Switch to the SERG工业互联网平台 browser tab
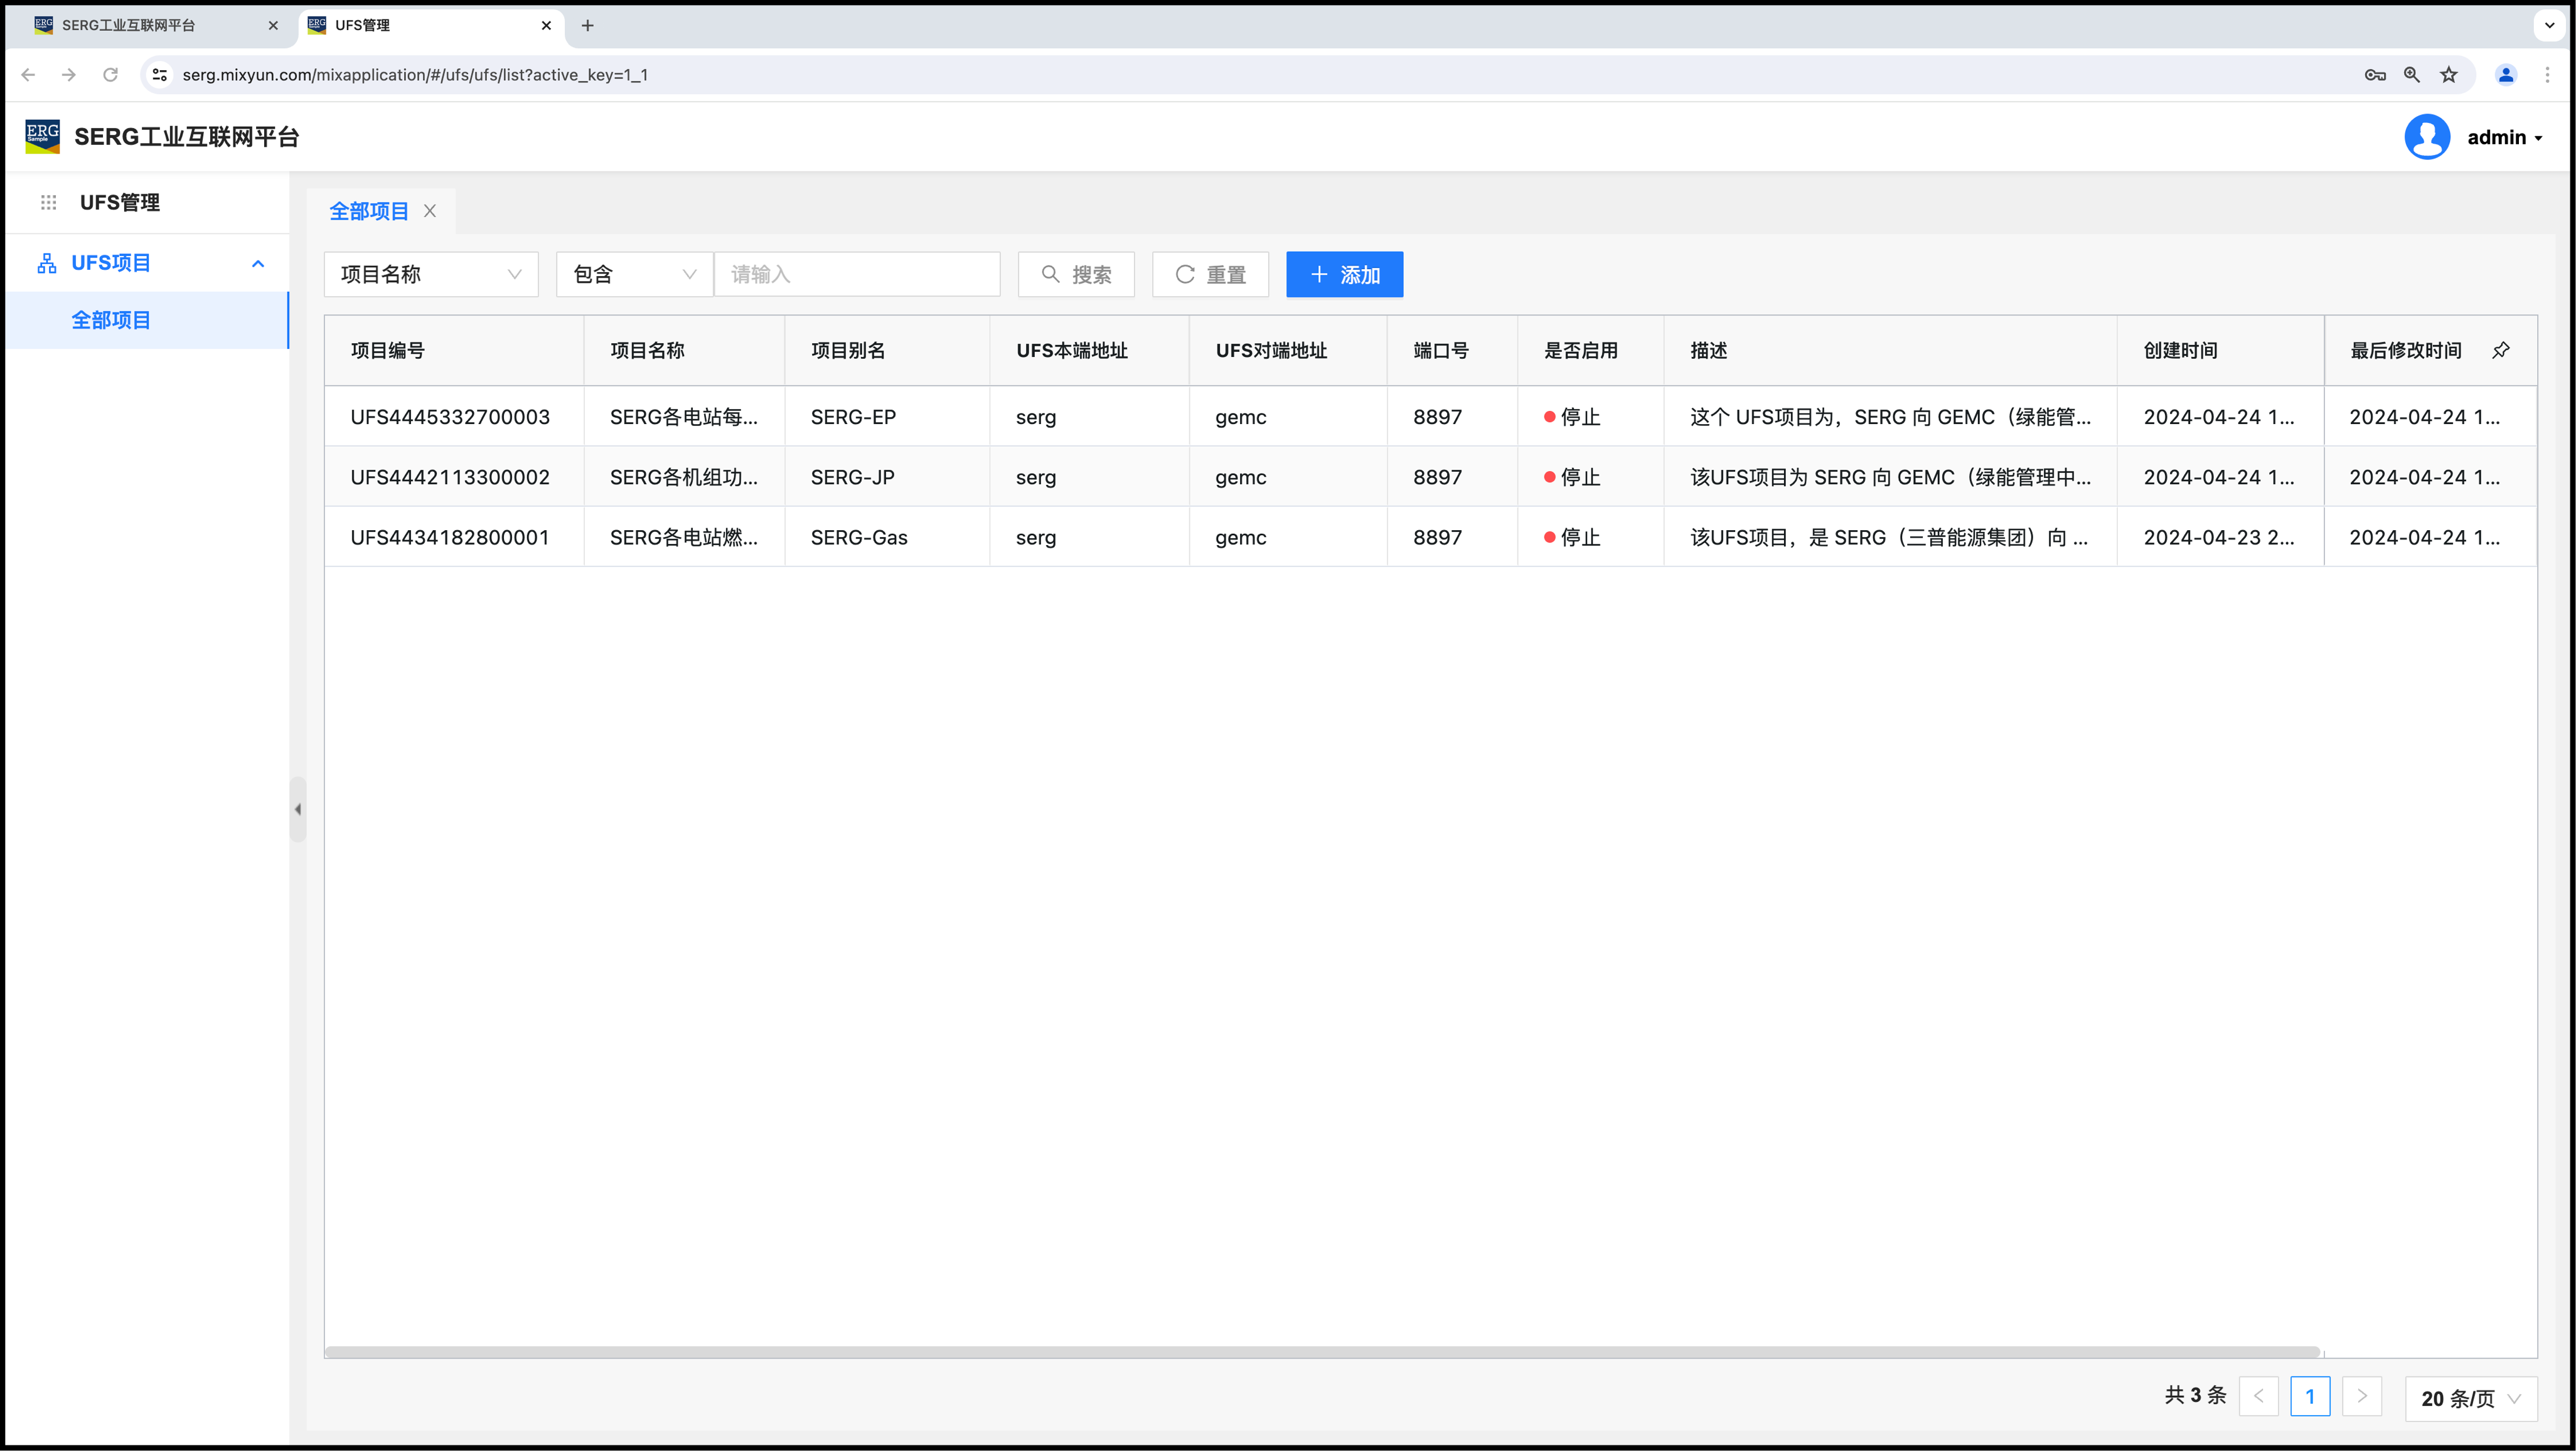The image size is (2576, 1451). click(x=130, y=25)
